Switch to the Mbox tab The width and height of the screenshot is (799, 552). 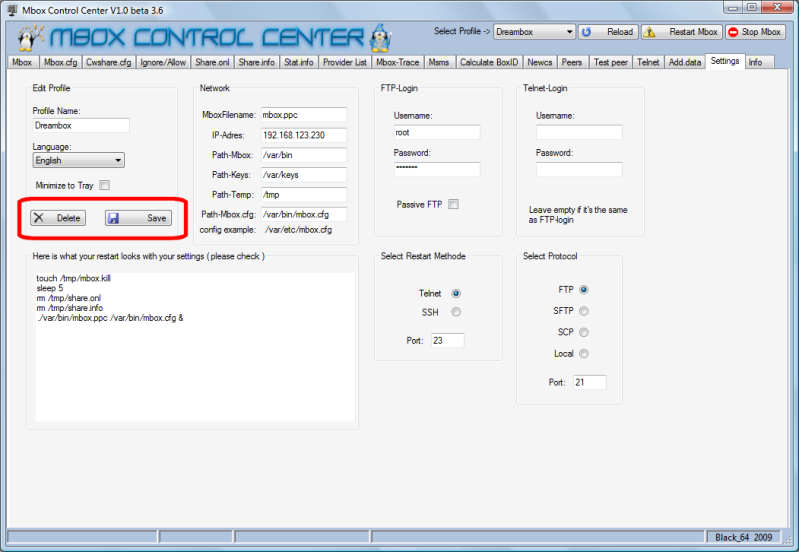tap(22, 62)
